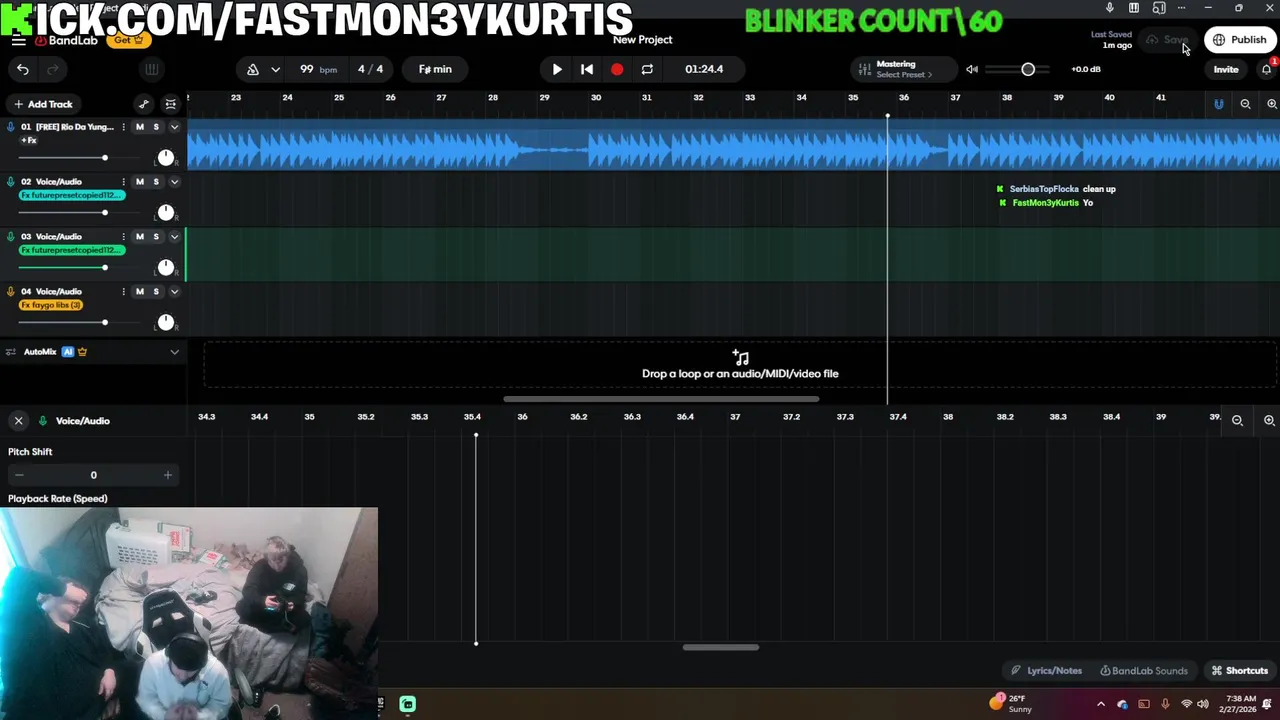Close the Voice/Audio editor panel
Screen dimensions: 1280x720
click(18, 421)
